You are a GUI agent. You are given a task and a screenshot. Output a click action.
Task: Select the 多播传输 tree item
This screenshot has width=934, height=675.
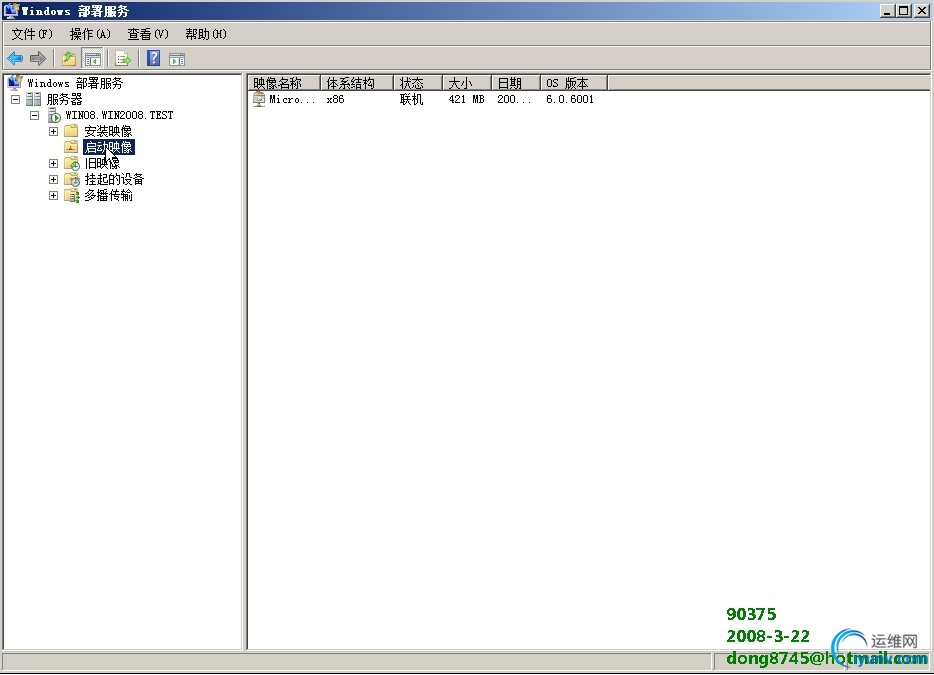(108, 195)
